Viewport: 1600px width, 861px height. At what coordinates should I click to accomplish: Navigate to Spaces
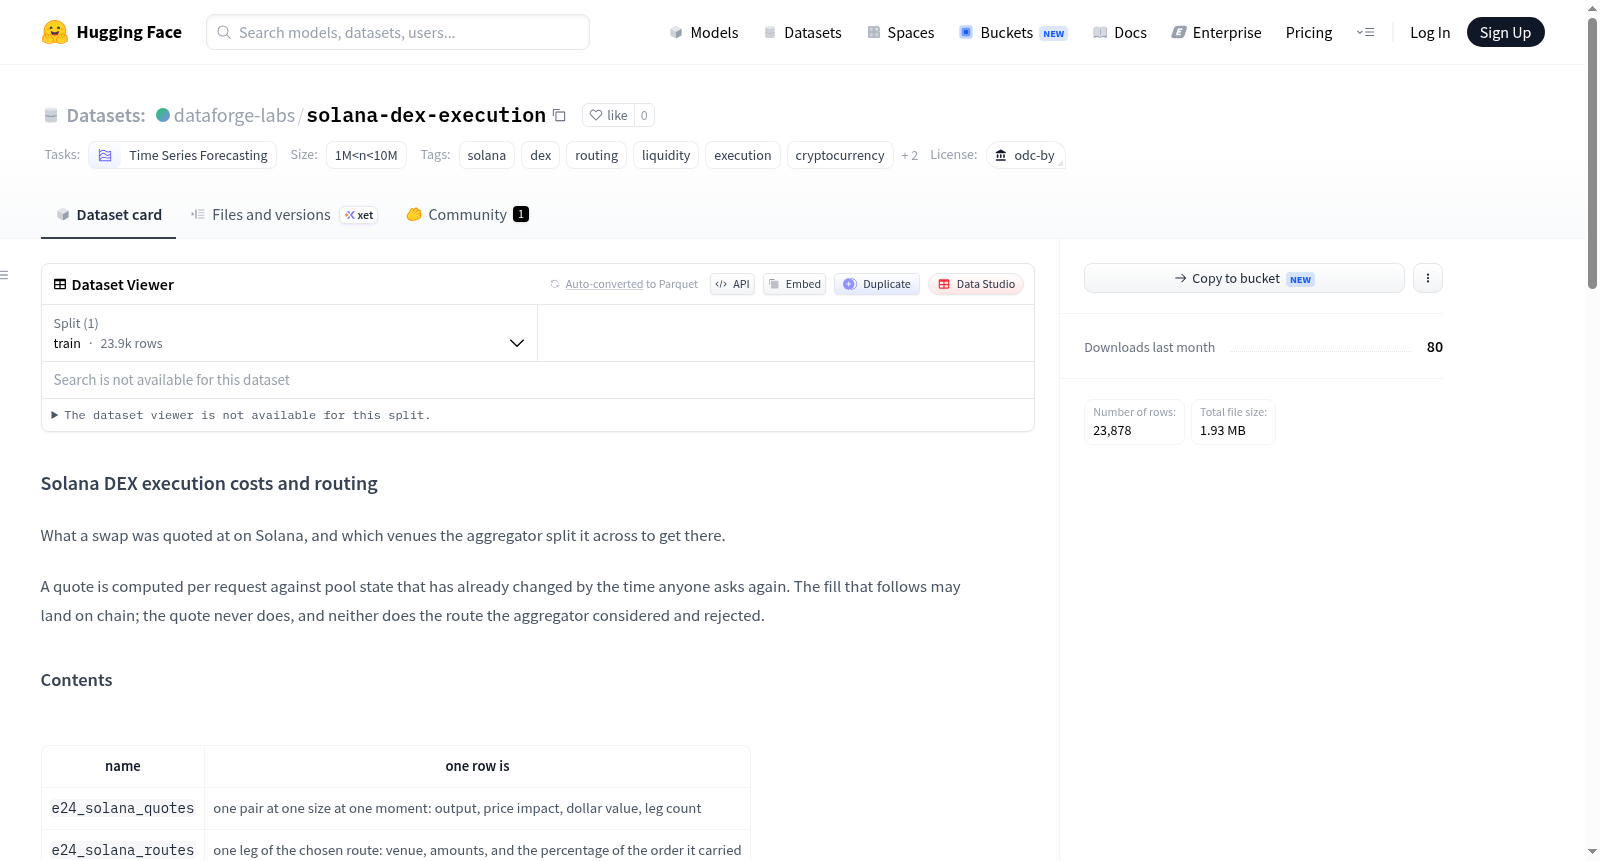pyautogui.click(x=901, y=32)
